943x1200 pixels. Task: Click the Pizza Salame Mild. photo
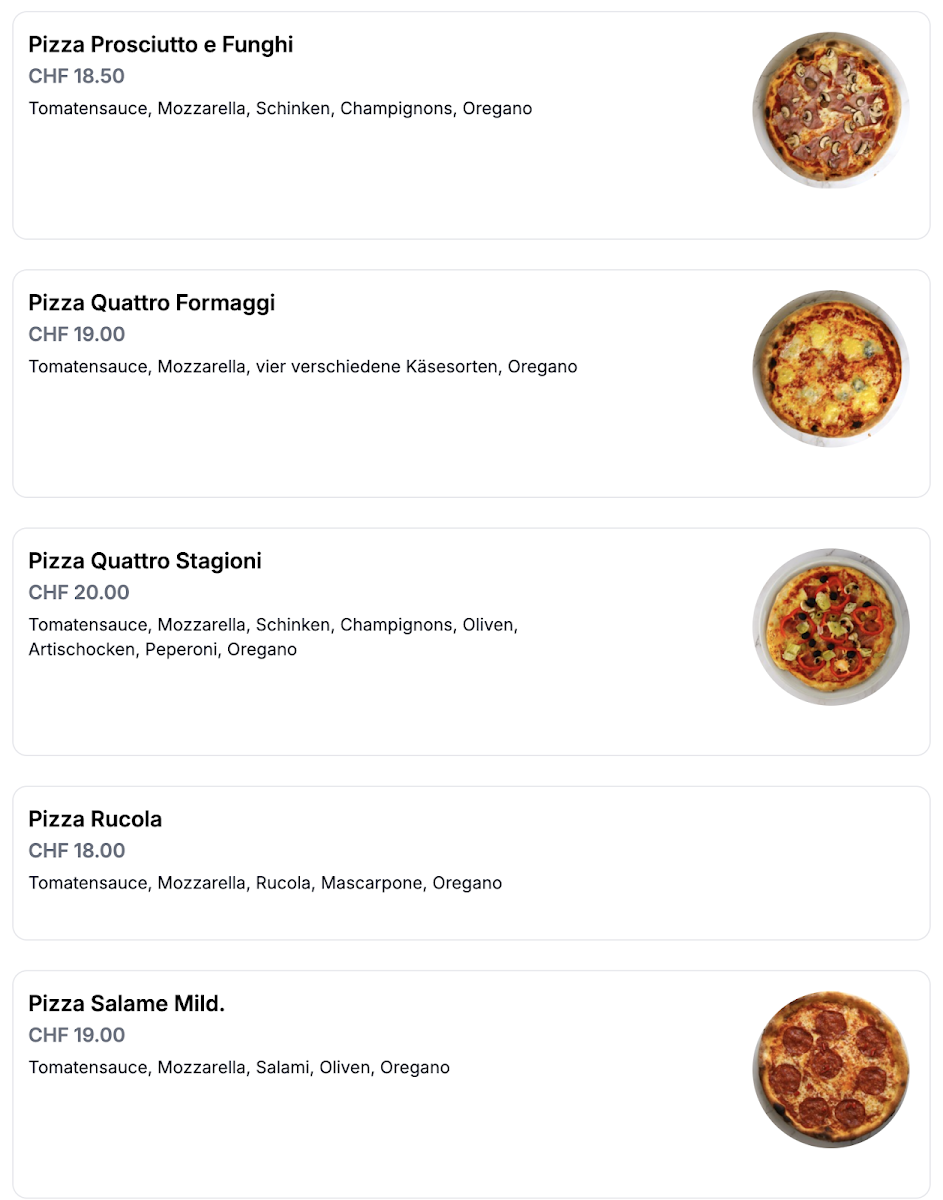[x=830, y=1070]
